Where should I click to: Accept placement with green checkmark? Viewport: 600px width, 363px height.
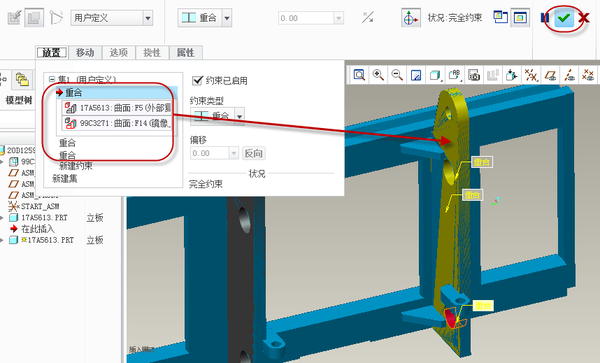(564, 18)
